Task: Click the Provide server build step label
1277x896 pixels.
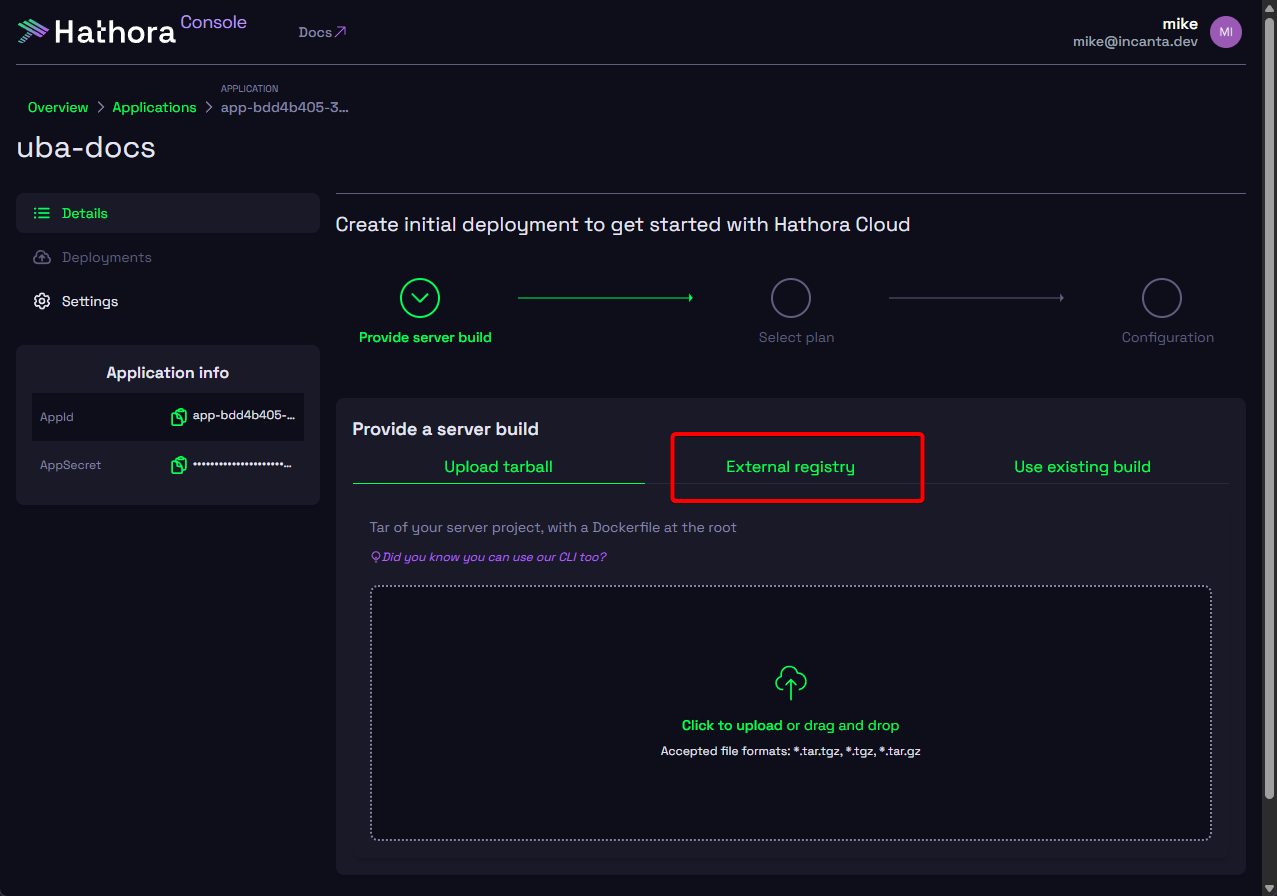Action: (x=425, y=337)
